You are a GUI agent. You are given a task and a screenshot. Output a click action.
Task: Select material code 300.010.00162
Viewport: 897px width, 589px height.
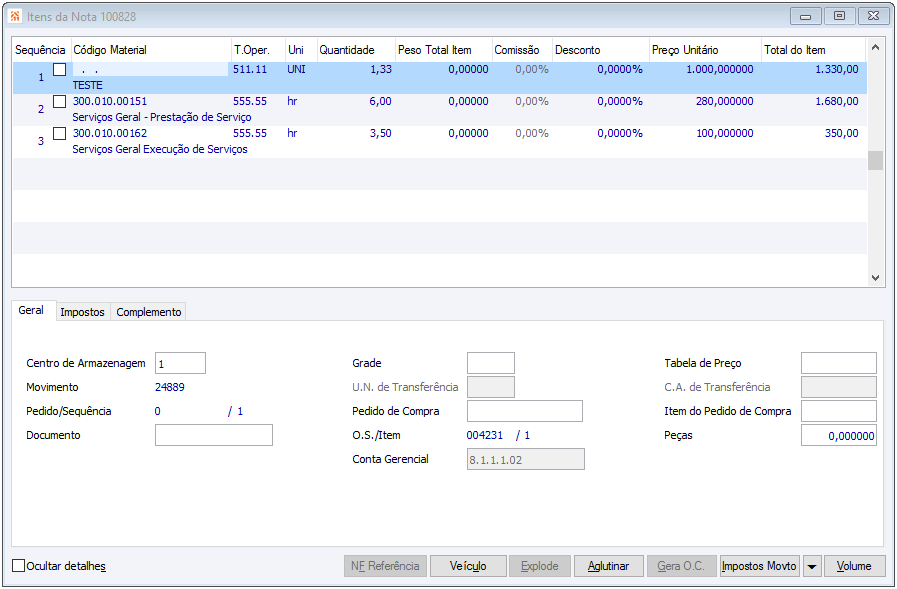pos(110,133)
